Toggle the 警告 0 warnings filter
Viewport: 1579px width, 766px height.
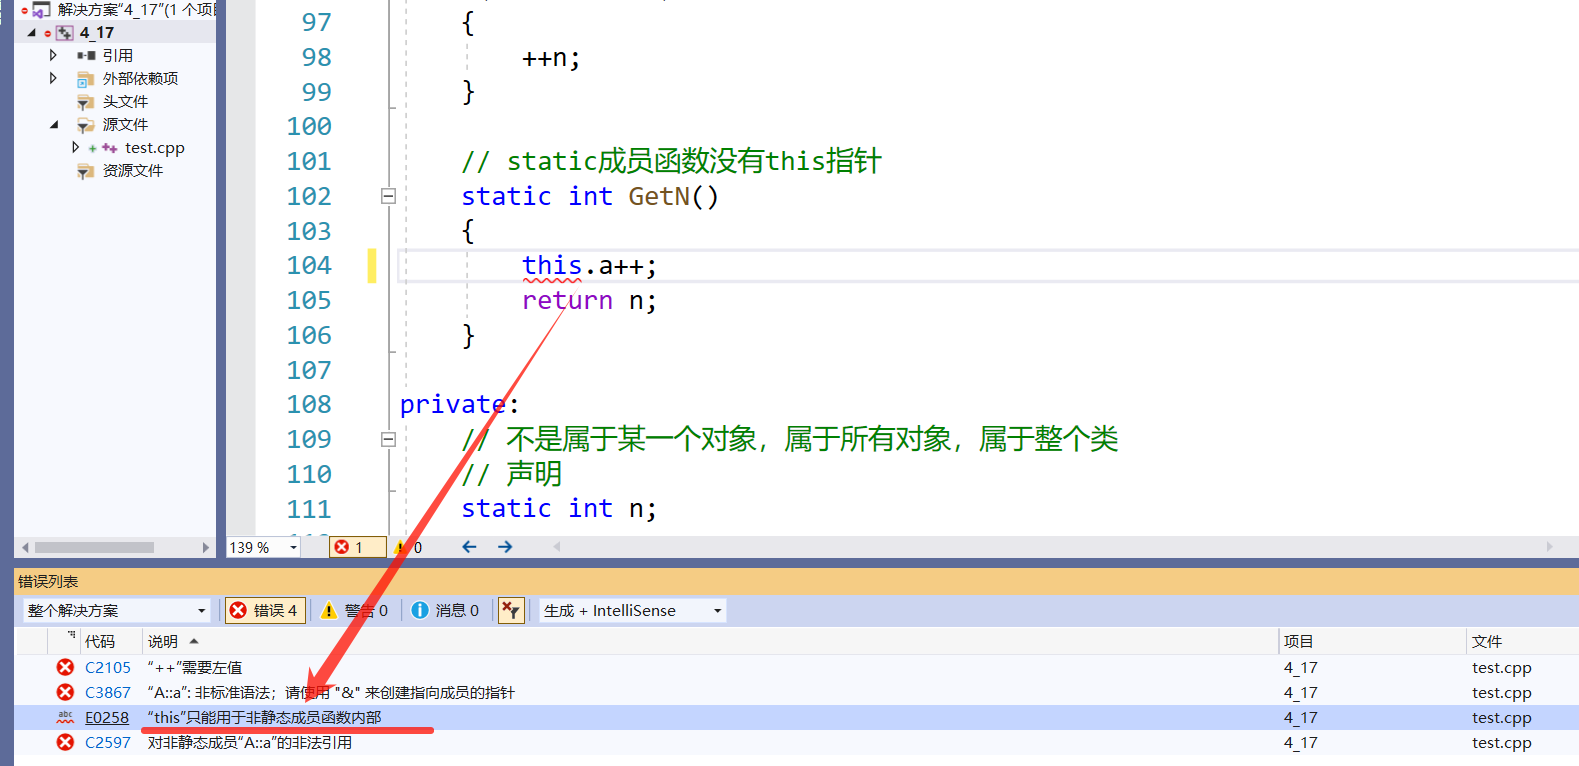pyautogui.click(x=355, y=610)
